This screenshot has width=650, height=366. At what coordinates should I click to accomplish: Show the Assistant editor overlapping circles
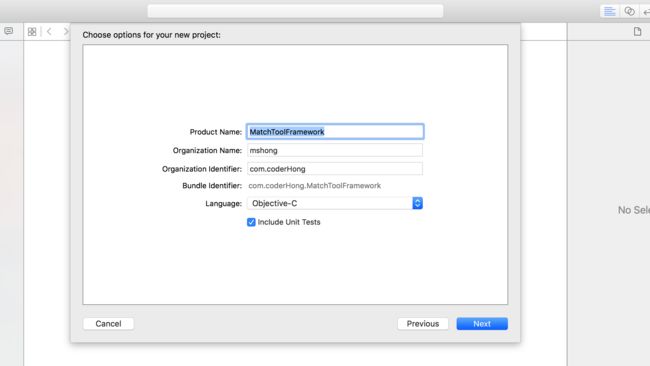click(x=629, y=11)
